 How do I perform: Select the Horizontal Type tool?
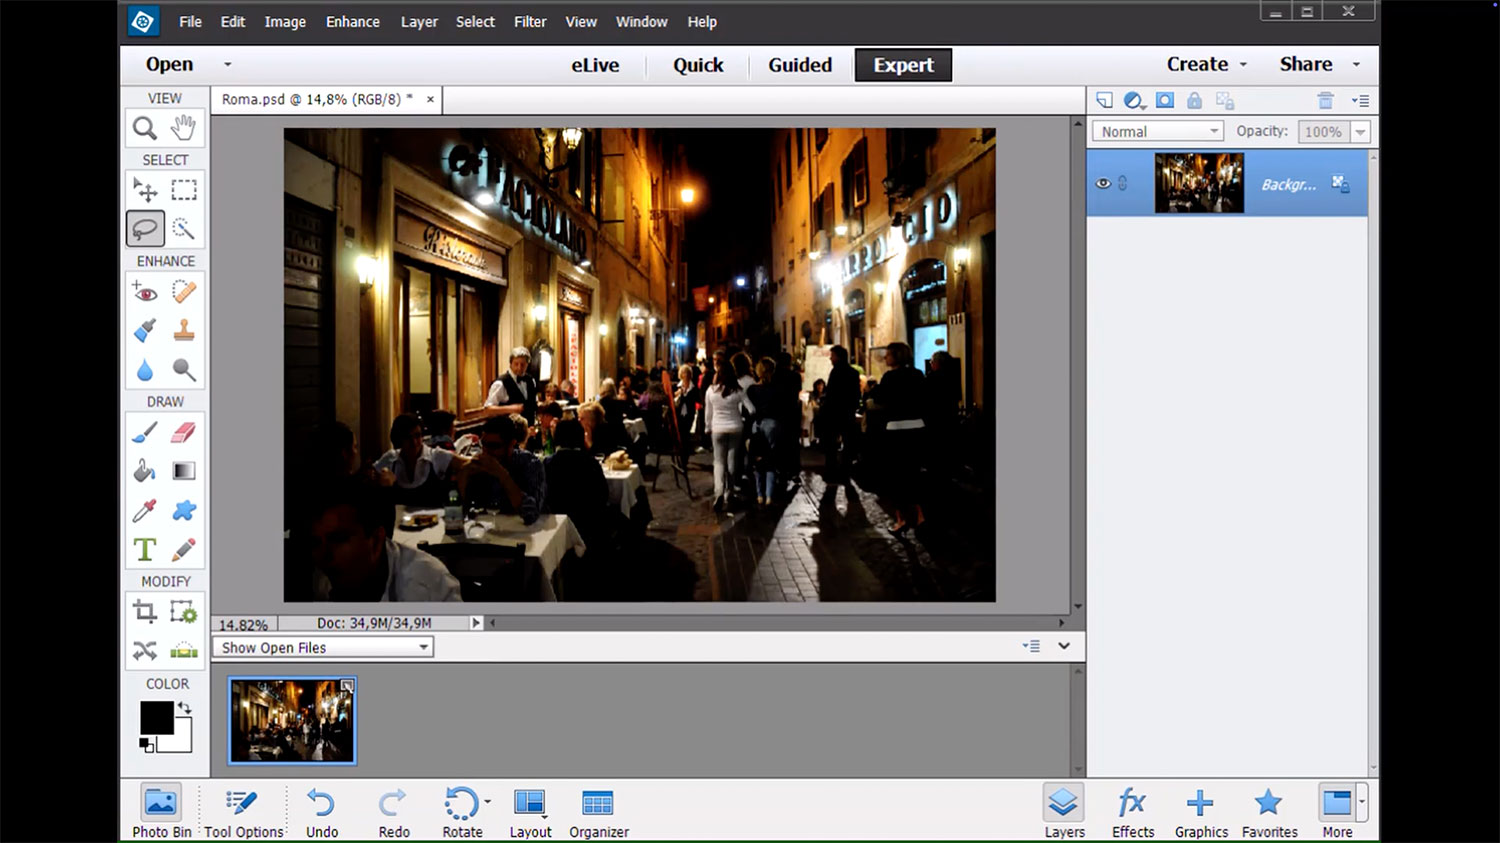[145, 549]
